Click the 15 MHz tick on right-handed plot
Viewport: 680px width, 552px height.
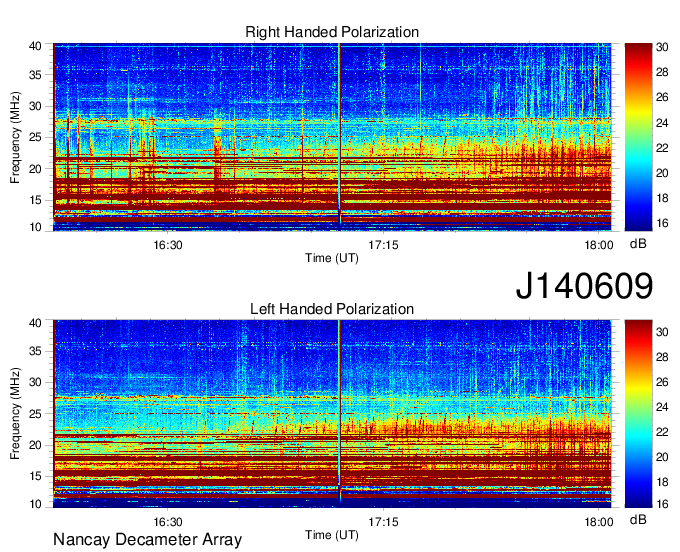36,200
